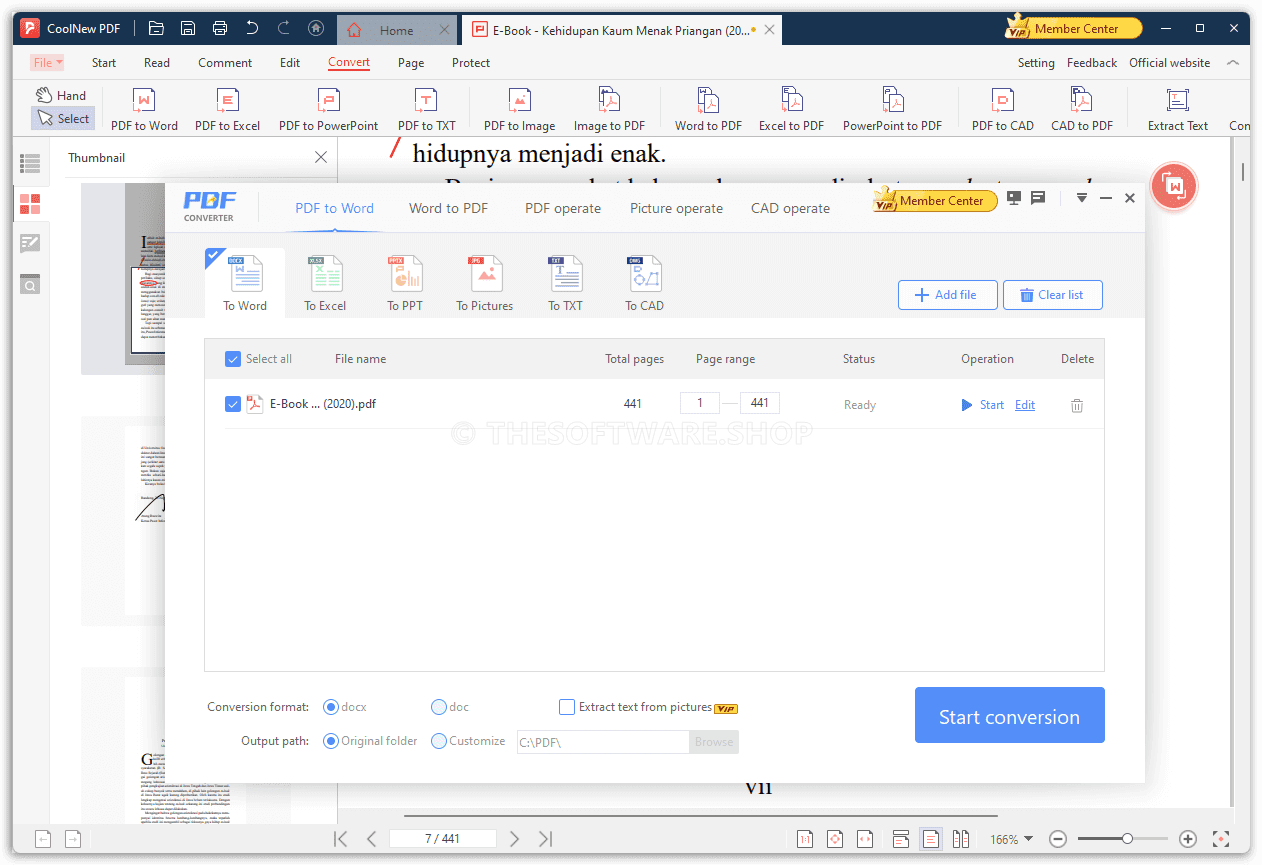Open Member Center in main title bar
This screenshot has height=865, width=1262.
click(x=1076, y=28)
